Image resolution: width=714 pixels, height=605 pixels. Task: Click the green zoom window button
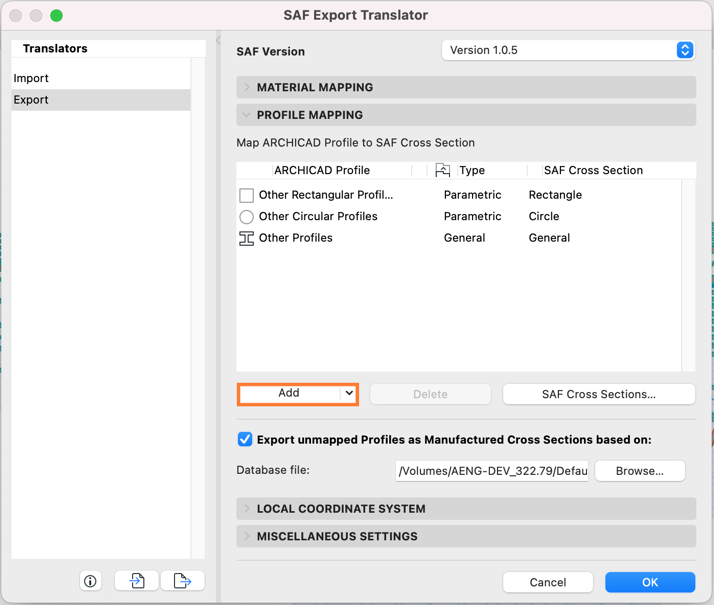56,15
